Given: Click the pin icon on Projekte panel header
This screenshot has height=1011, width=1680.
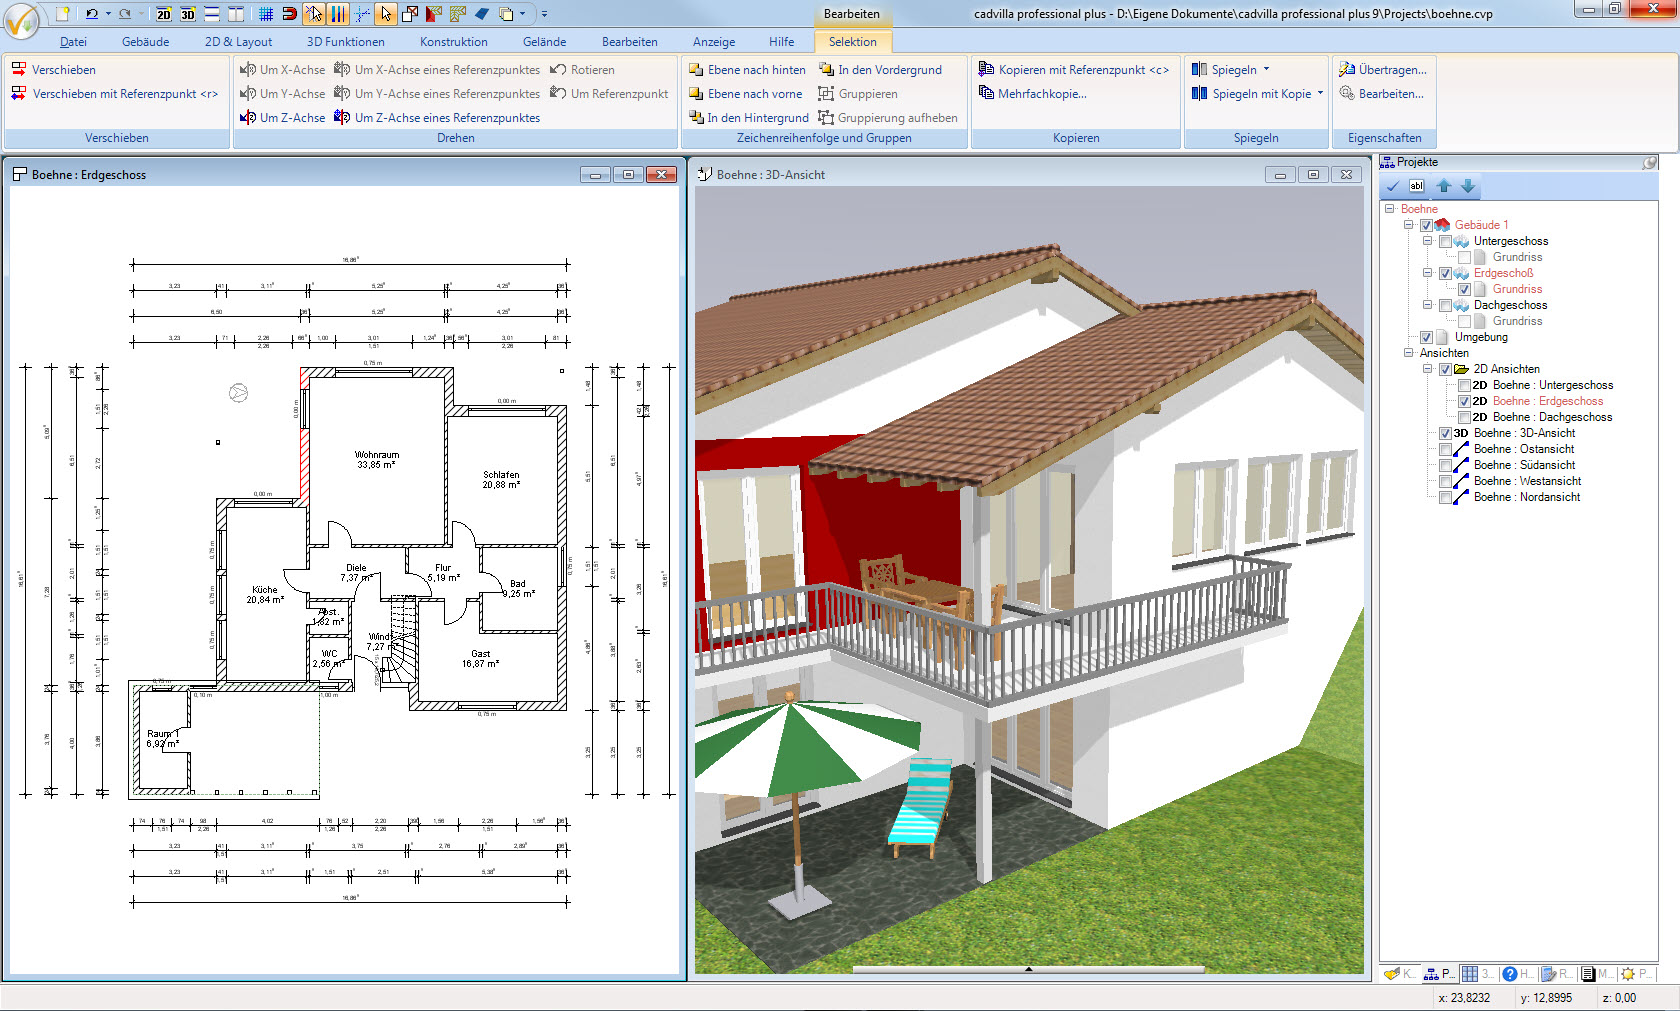Looking at the screenshot, I should click(x=1650, y=162).
